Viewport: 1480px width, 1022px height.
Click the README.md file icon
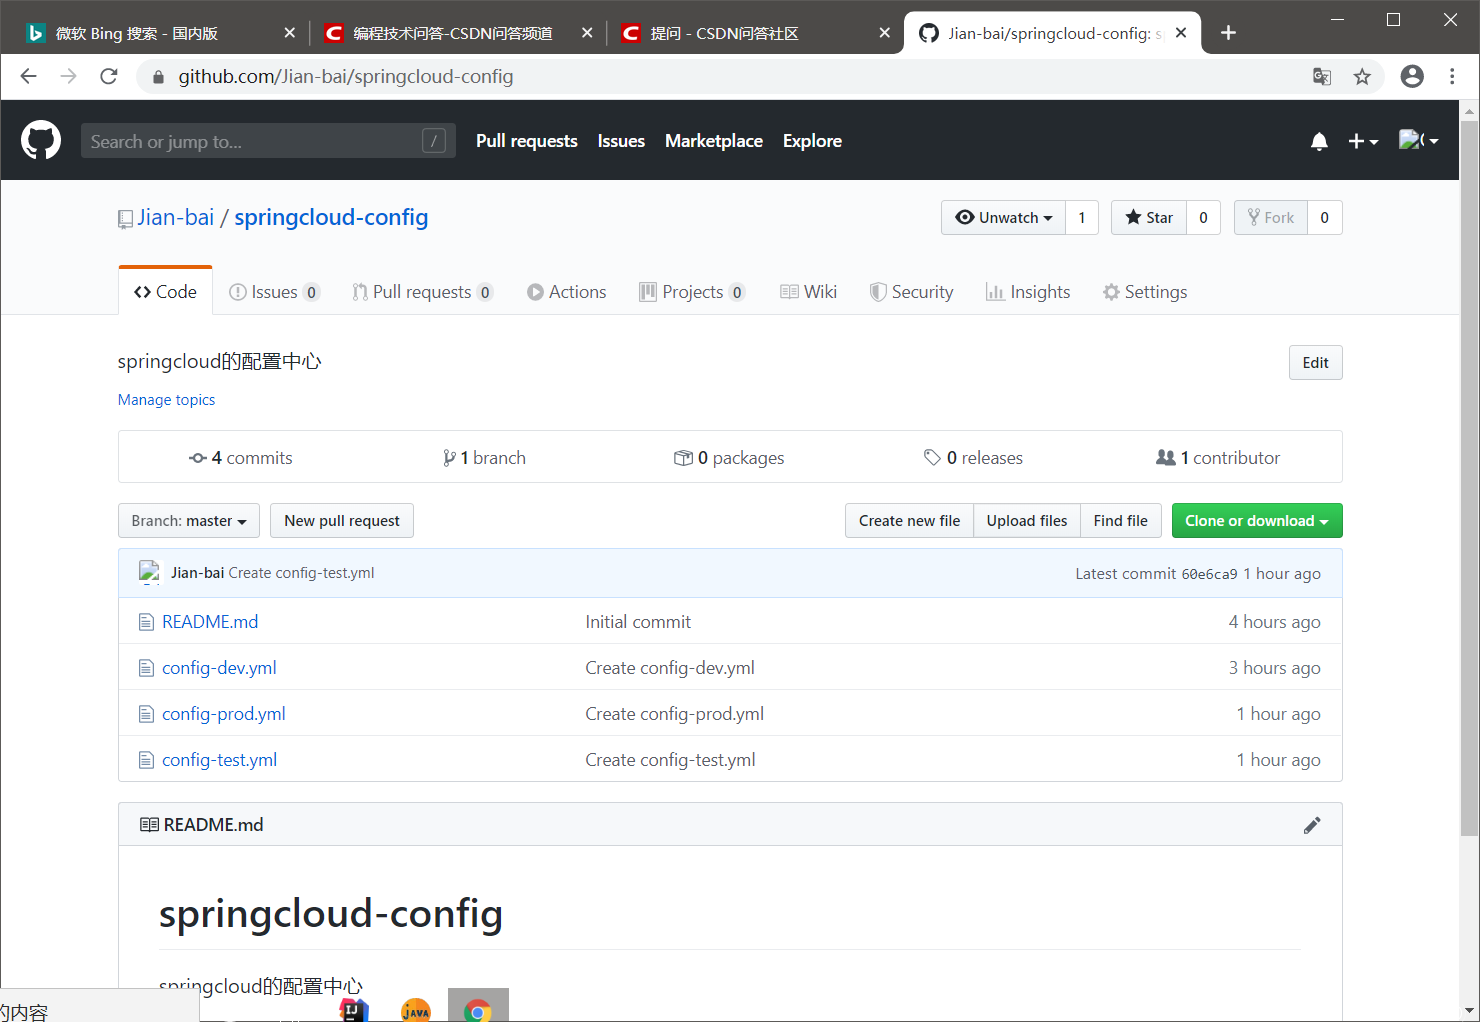point(146,622)
